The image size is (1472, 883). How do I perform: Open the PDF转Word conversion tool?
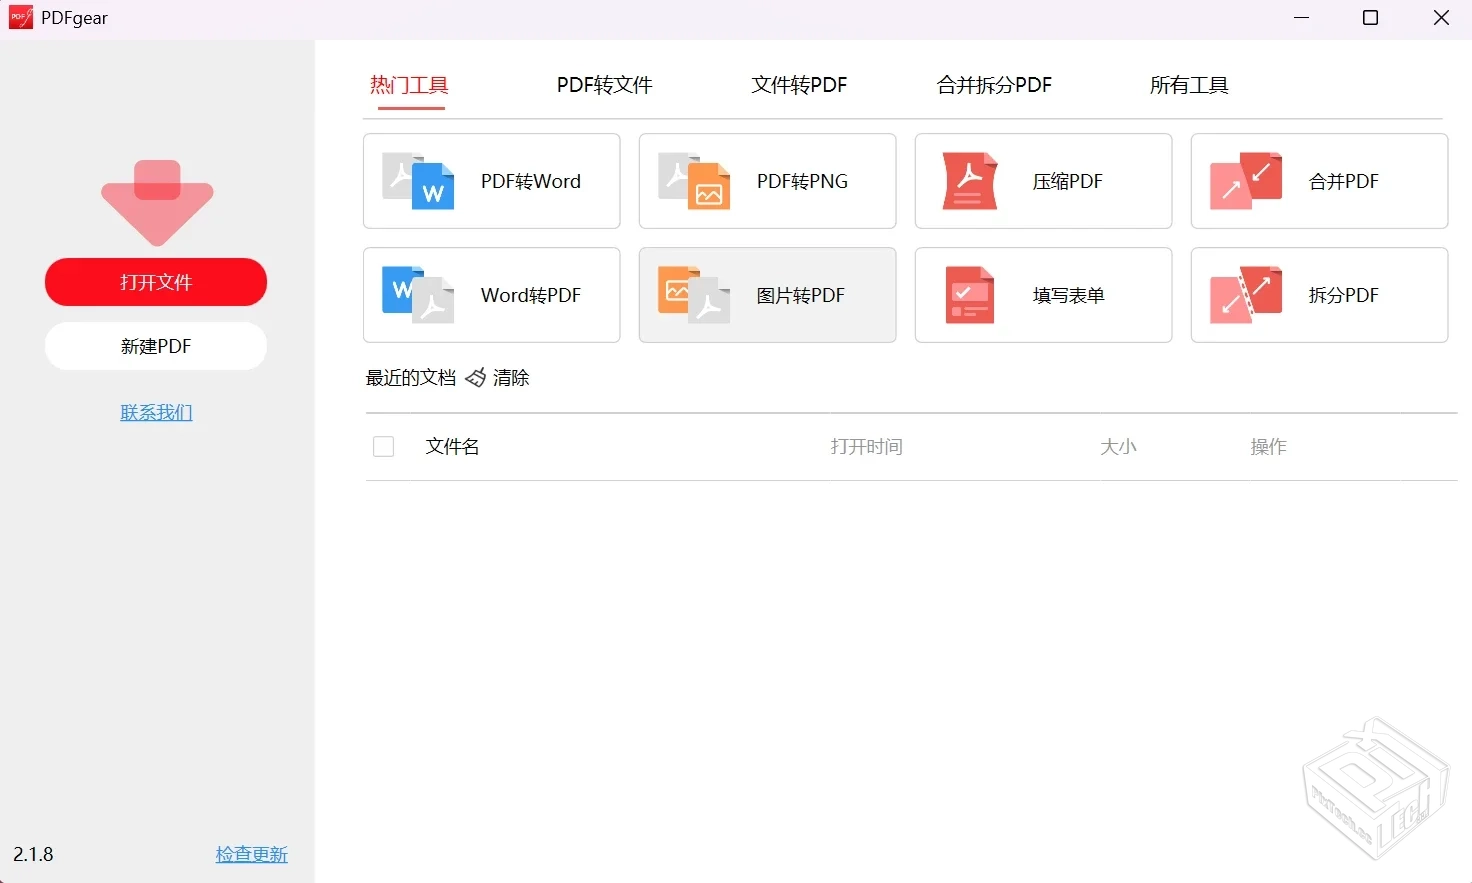491,181
